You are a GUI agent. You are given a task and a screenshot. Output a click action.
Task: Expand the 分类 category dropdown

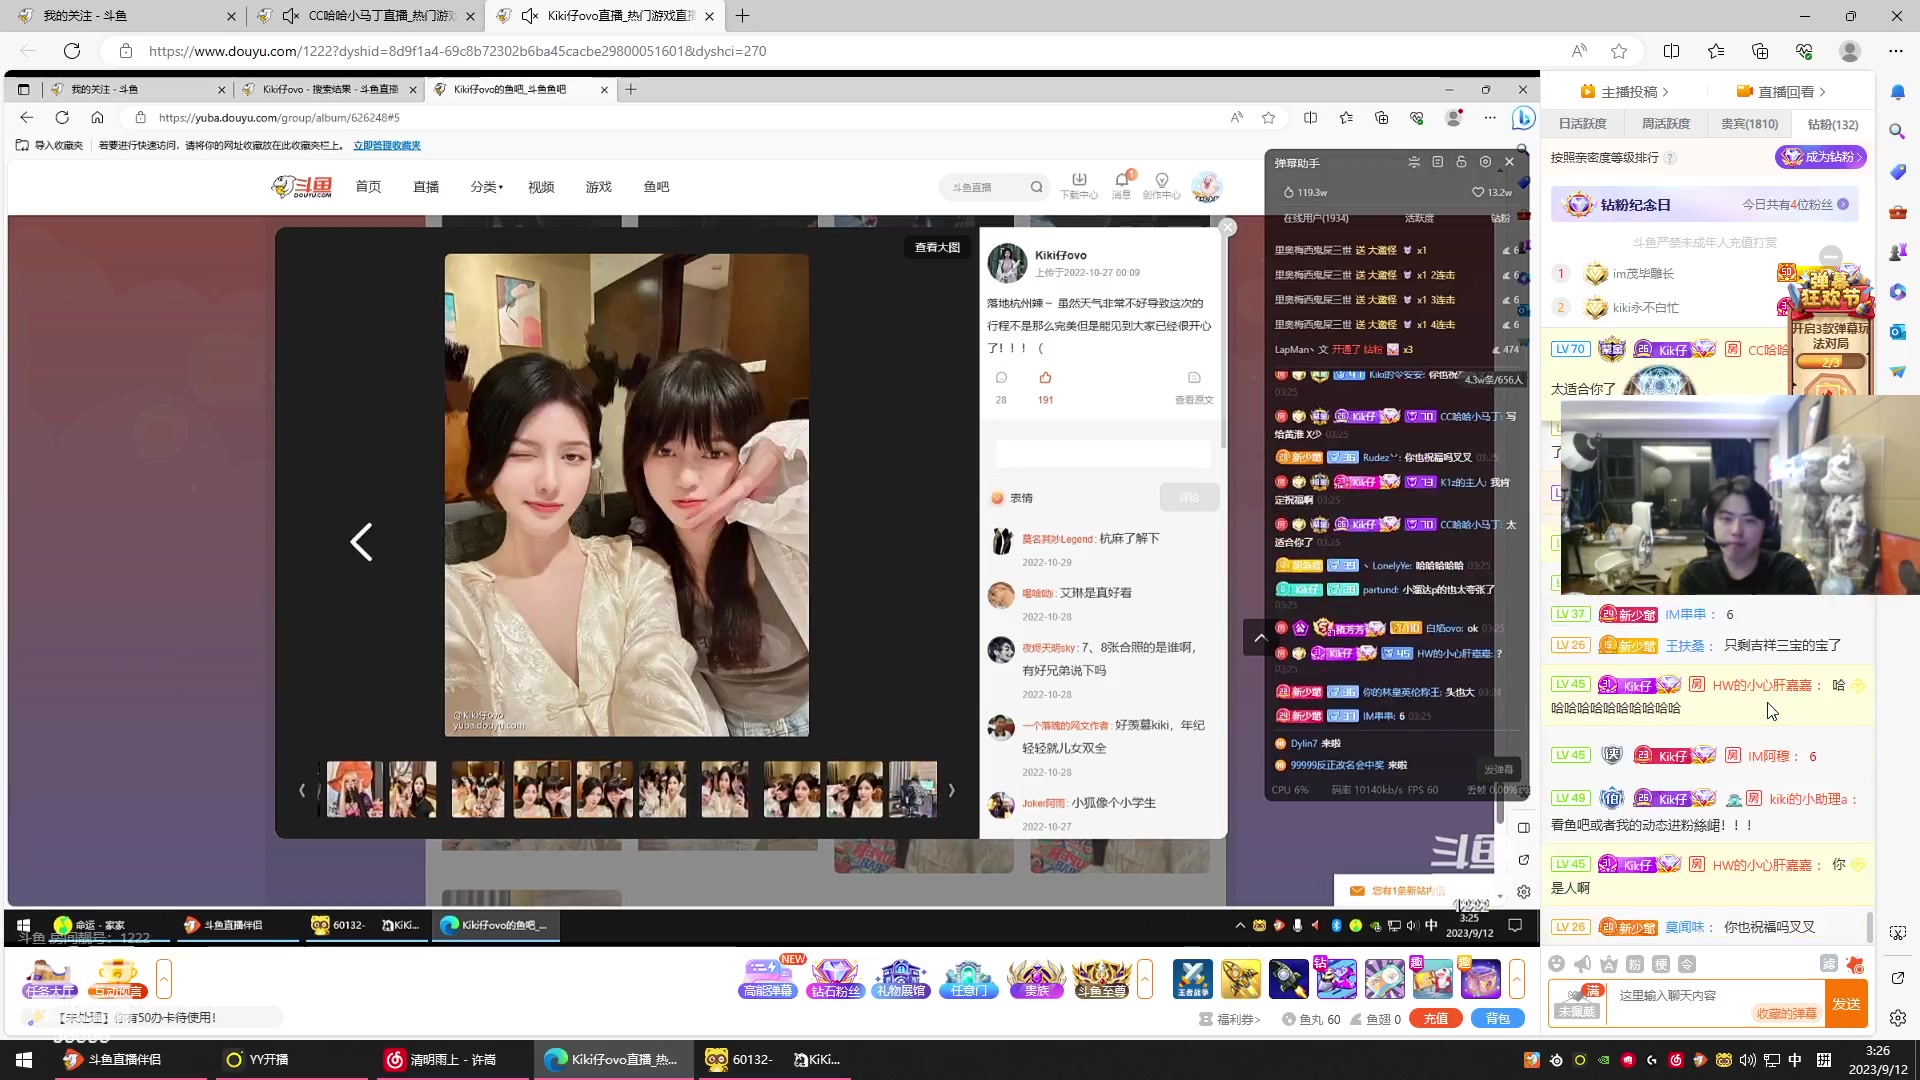(485, 186)
